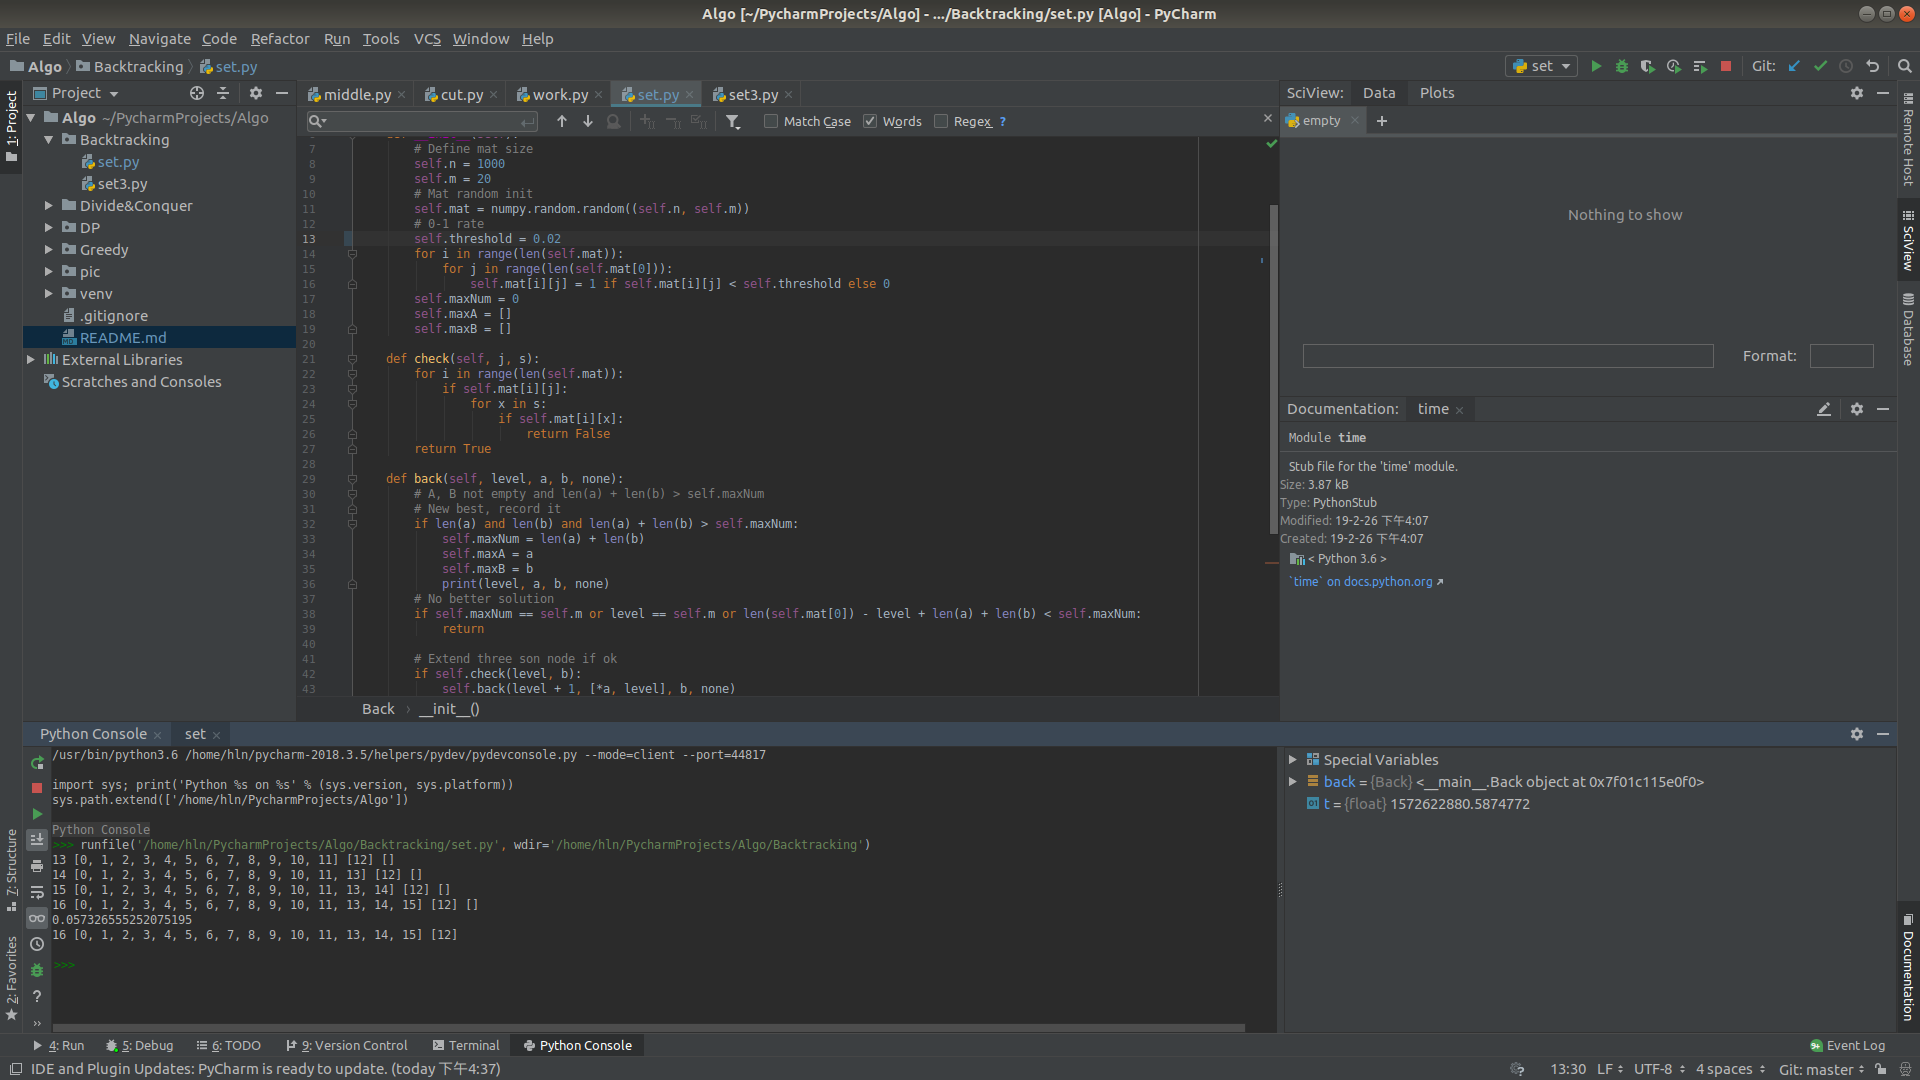The height and width of the screenshot is (1080, 1920).
Task: Open the time docs.python.org link
Action: [1365, 582]
